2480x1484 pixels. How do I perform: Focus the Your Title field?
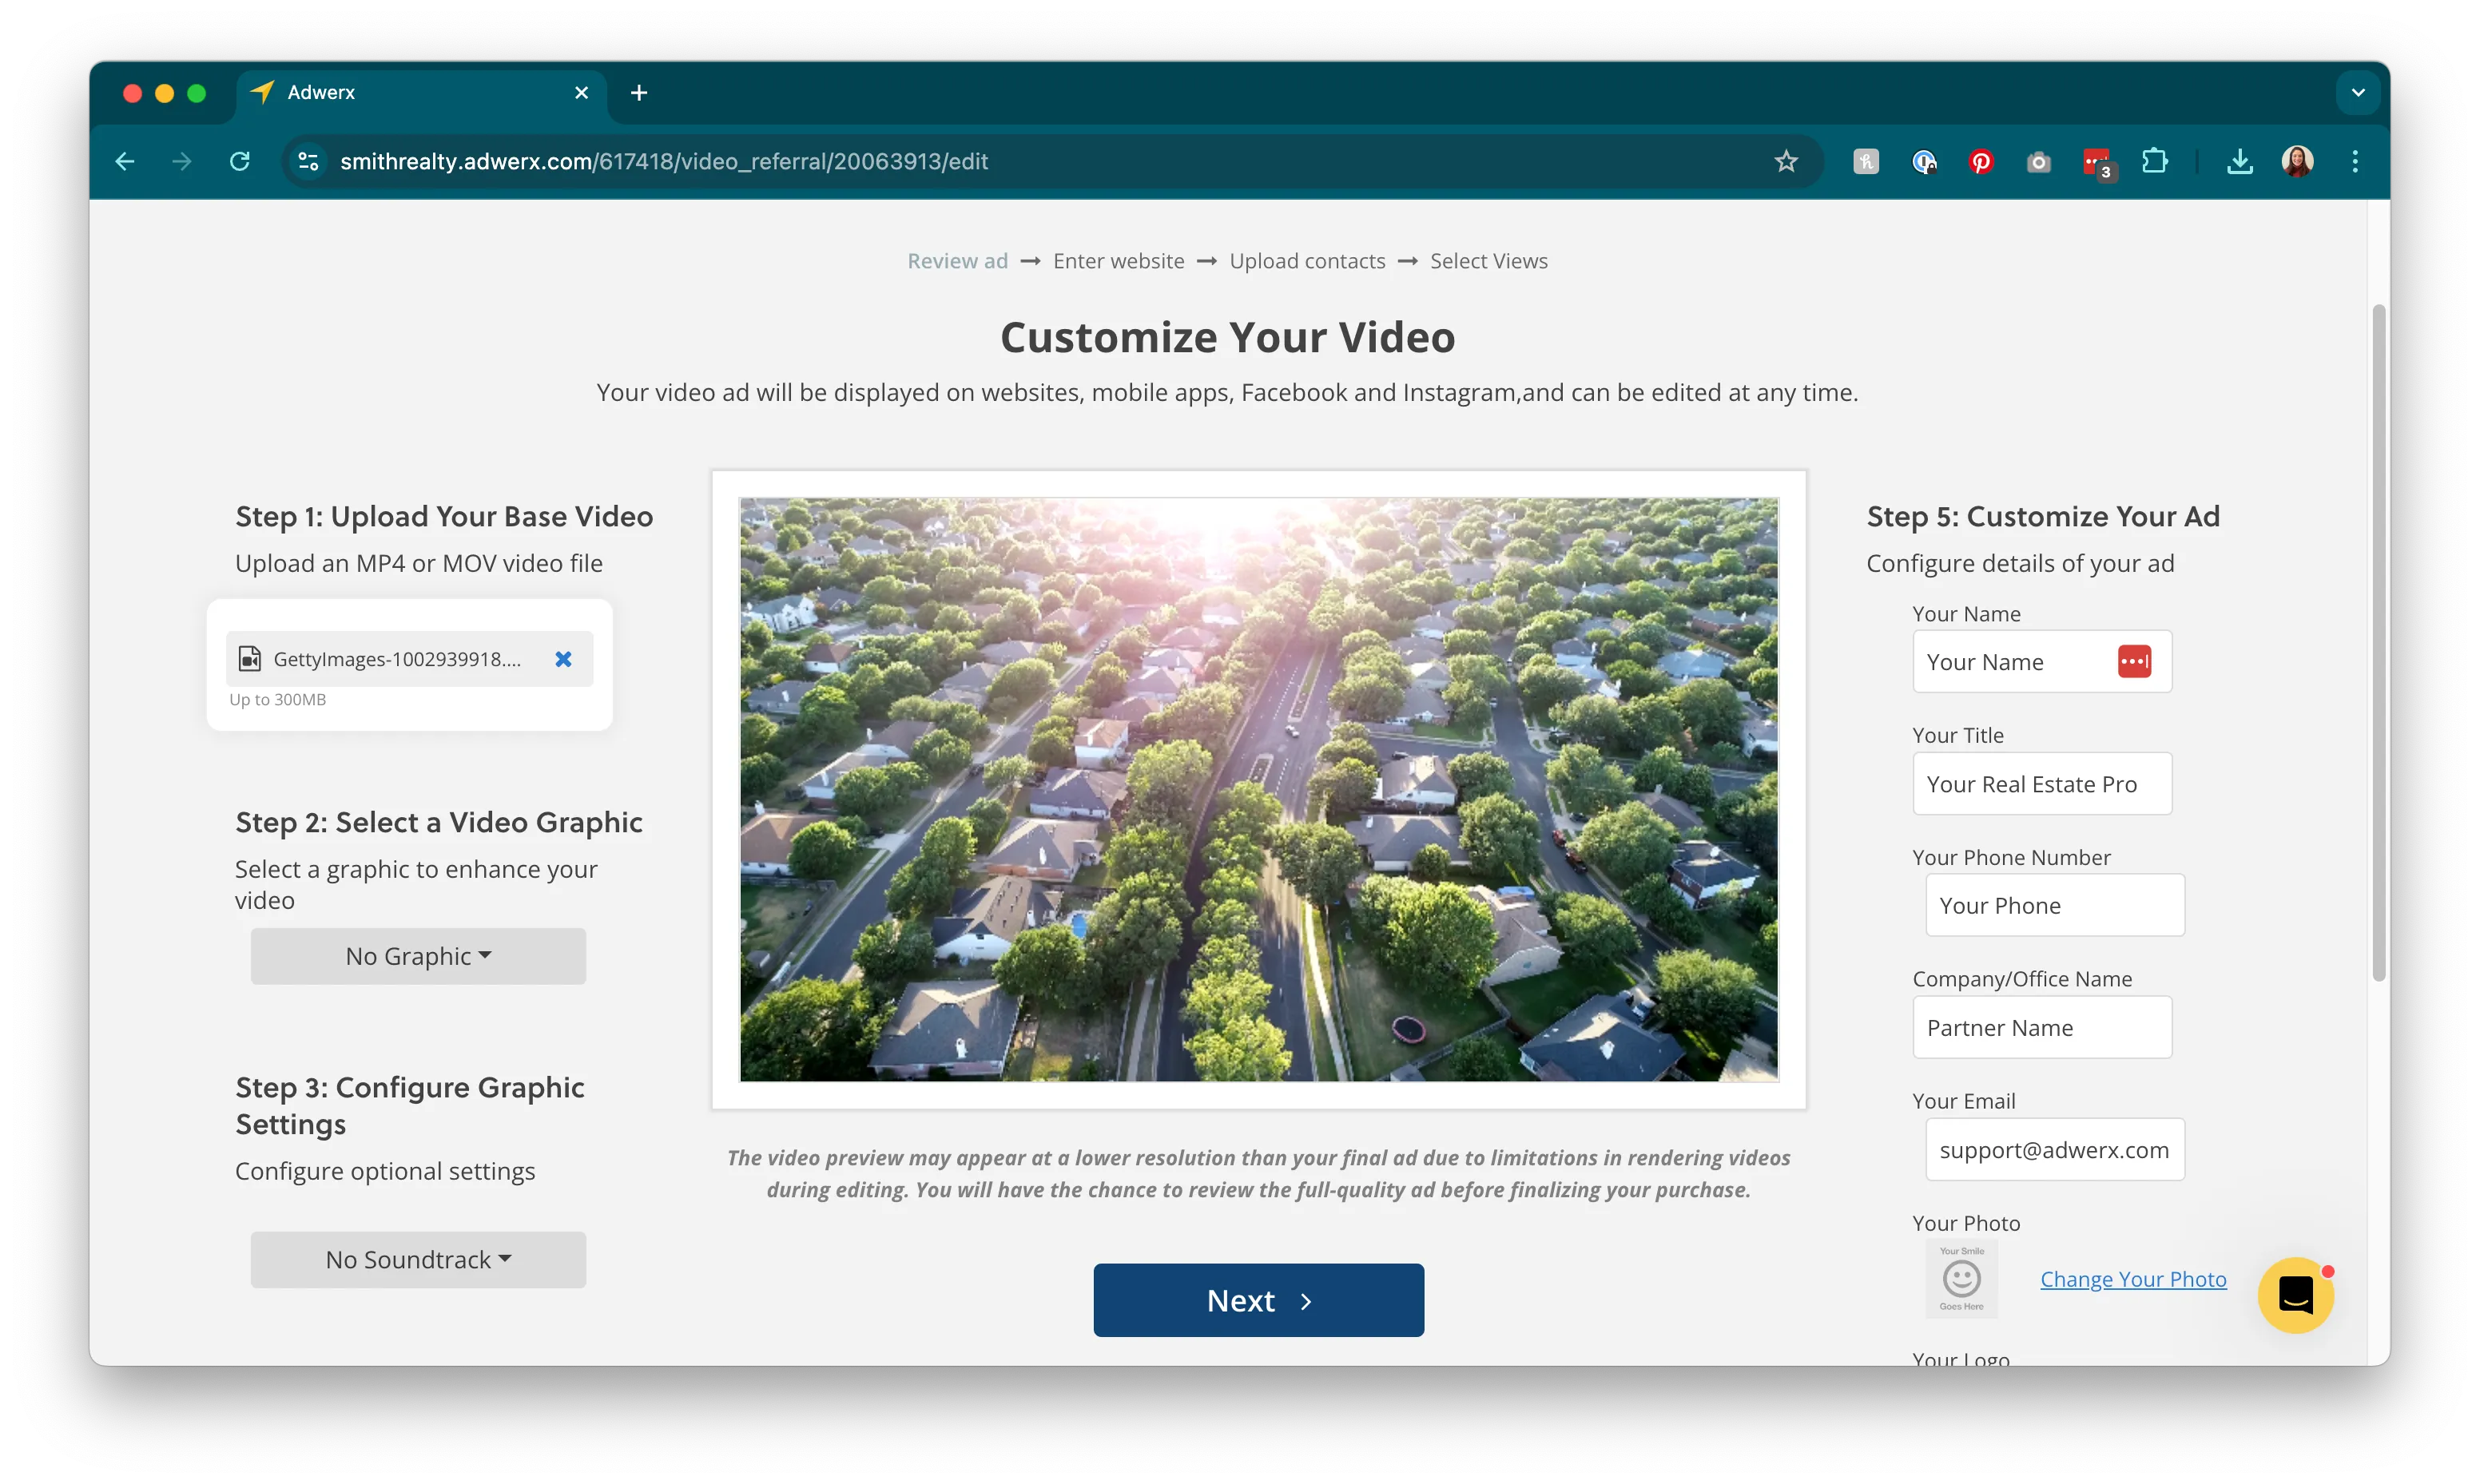click(x=2042, y=783)
